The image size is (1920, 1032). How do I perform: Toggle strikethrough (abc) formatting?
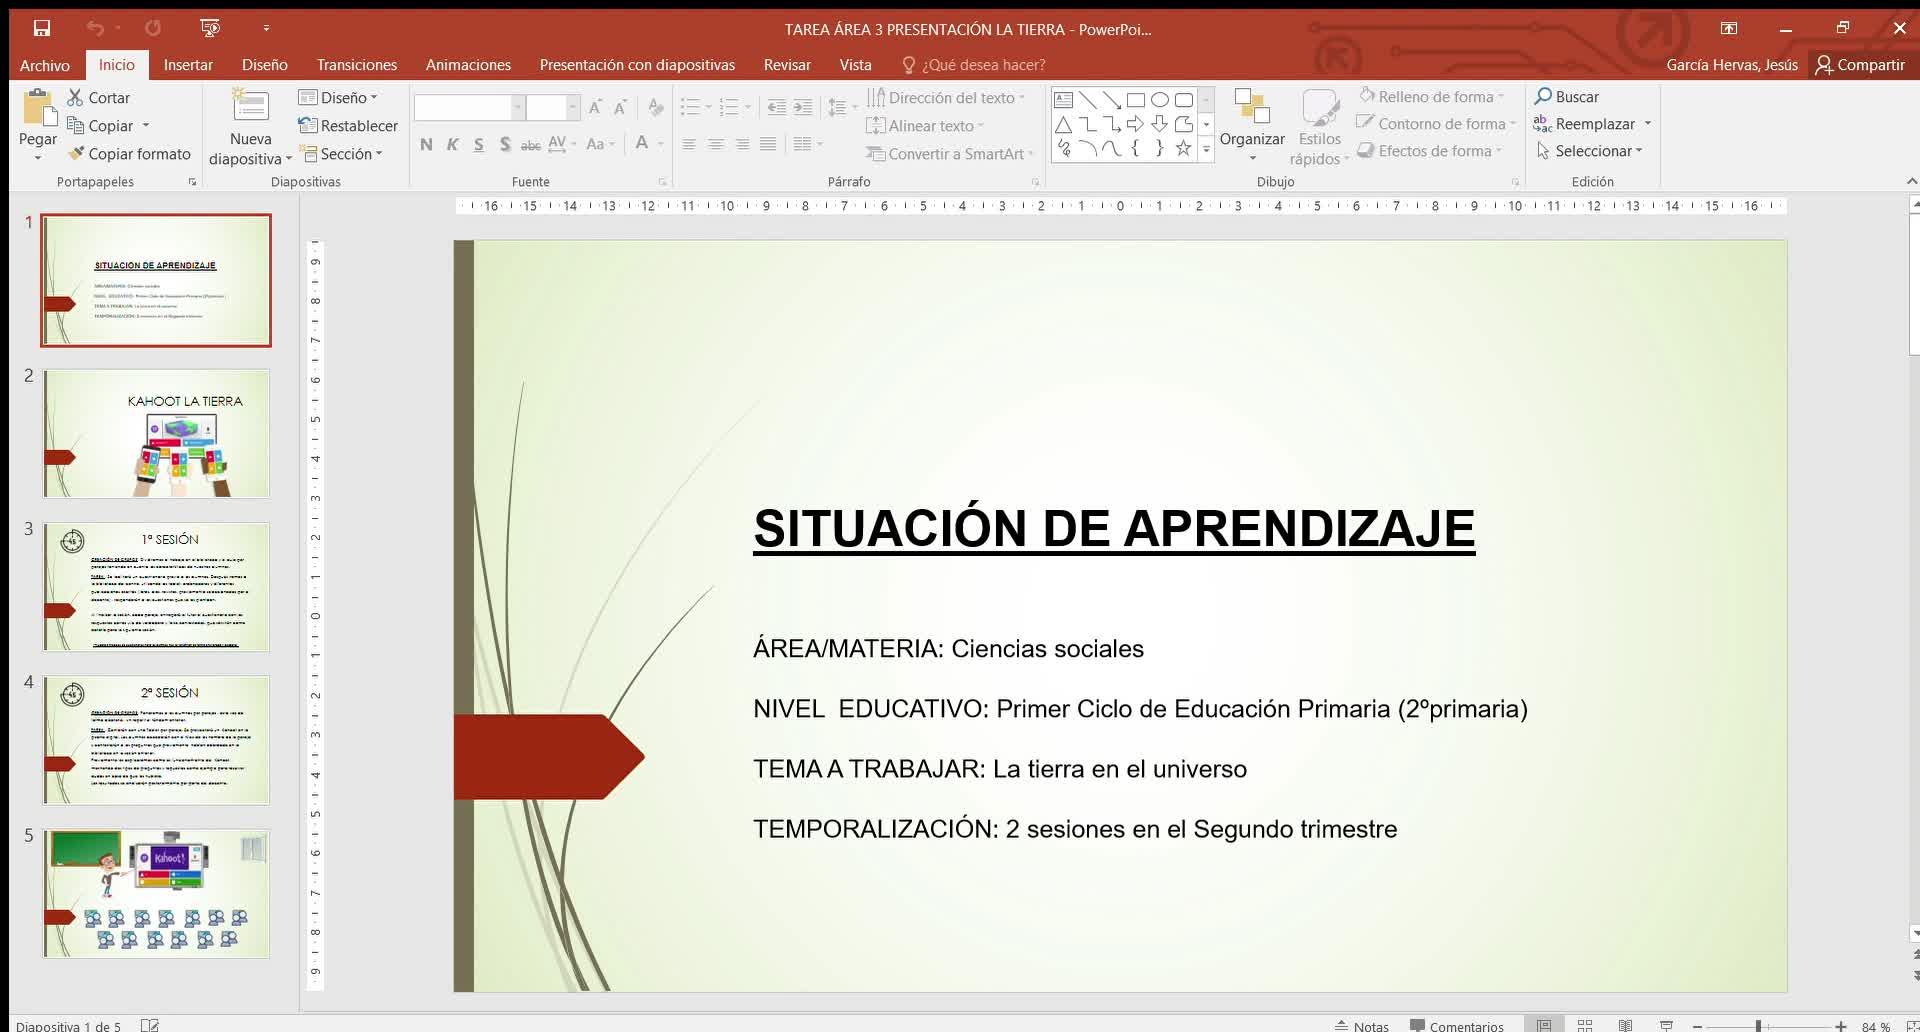tap(531, 144)
